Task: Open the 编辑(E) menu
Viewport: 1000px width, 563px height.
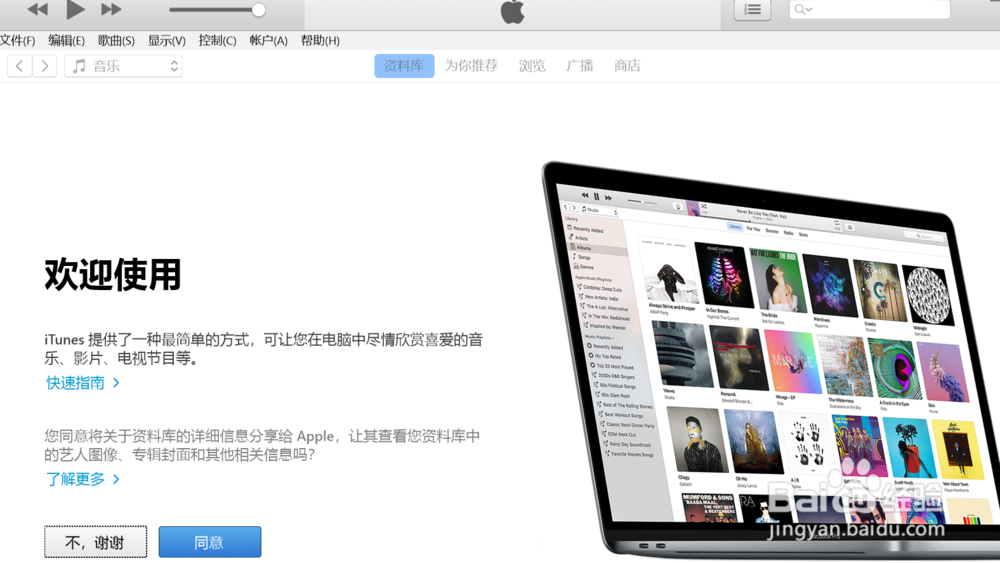Action: [x=66, y=41]
